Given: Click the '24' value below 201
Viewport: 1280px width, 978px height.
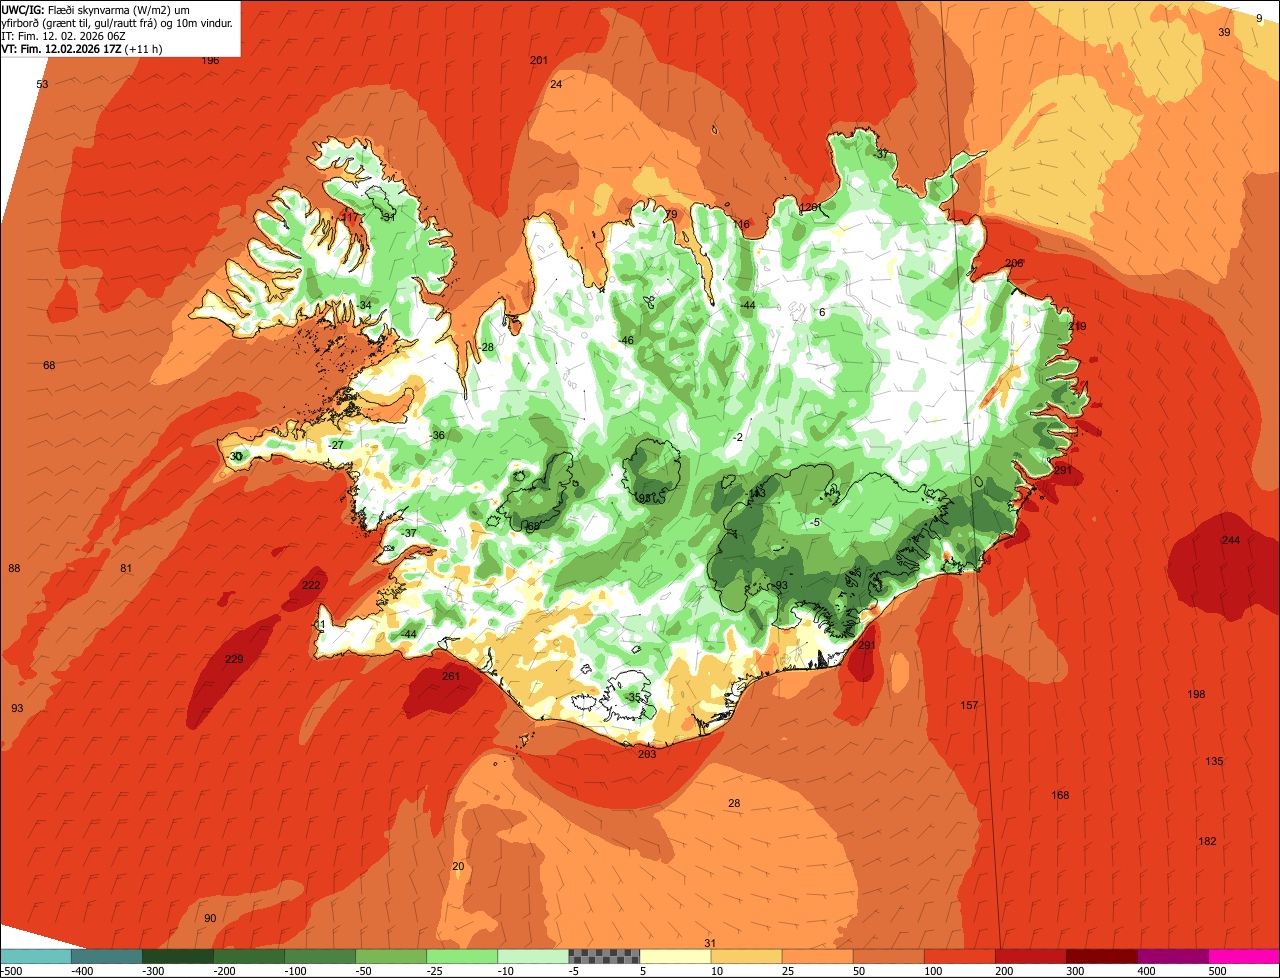Looking at the screenshot, I should coord(556,84).
